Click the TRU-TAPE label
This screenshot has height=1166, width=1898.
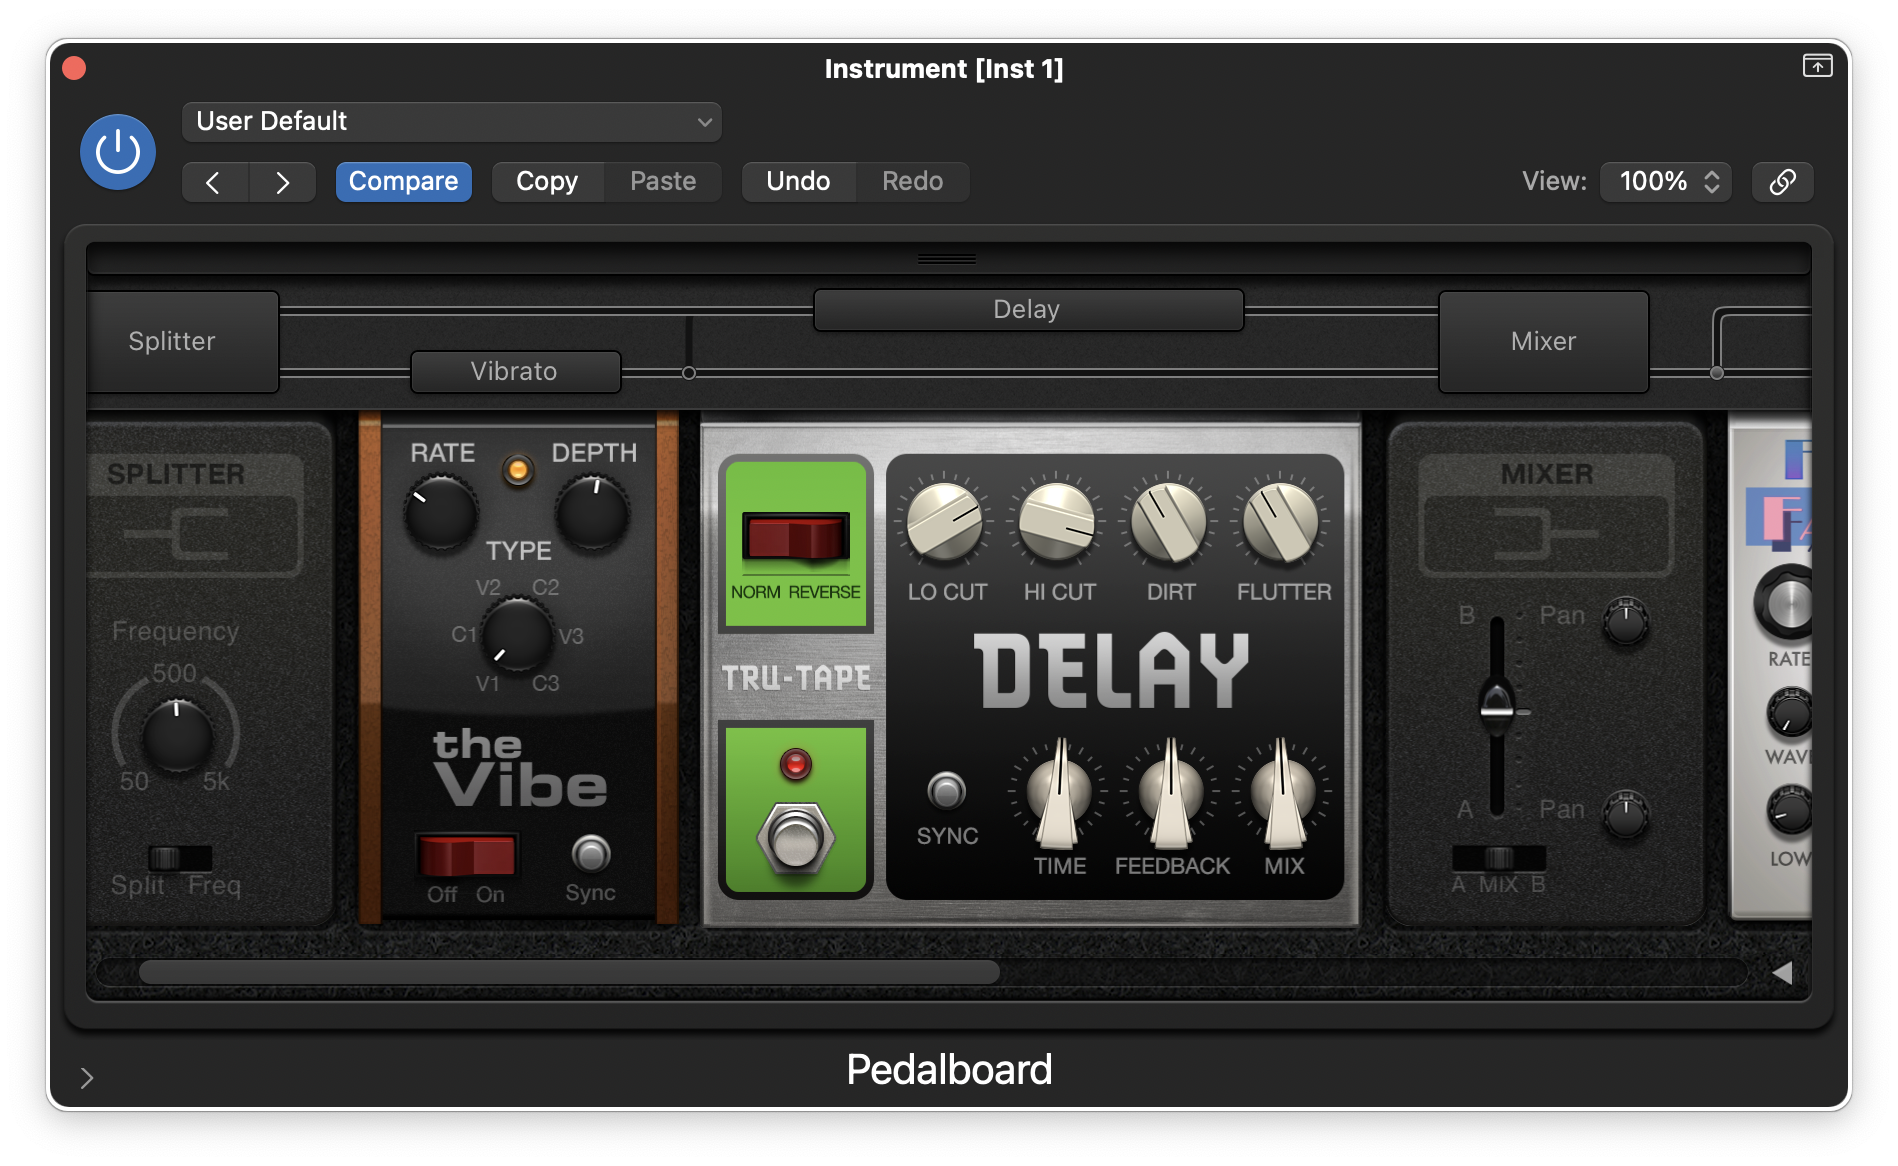797,679
